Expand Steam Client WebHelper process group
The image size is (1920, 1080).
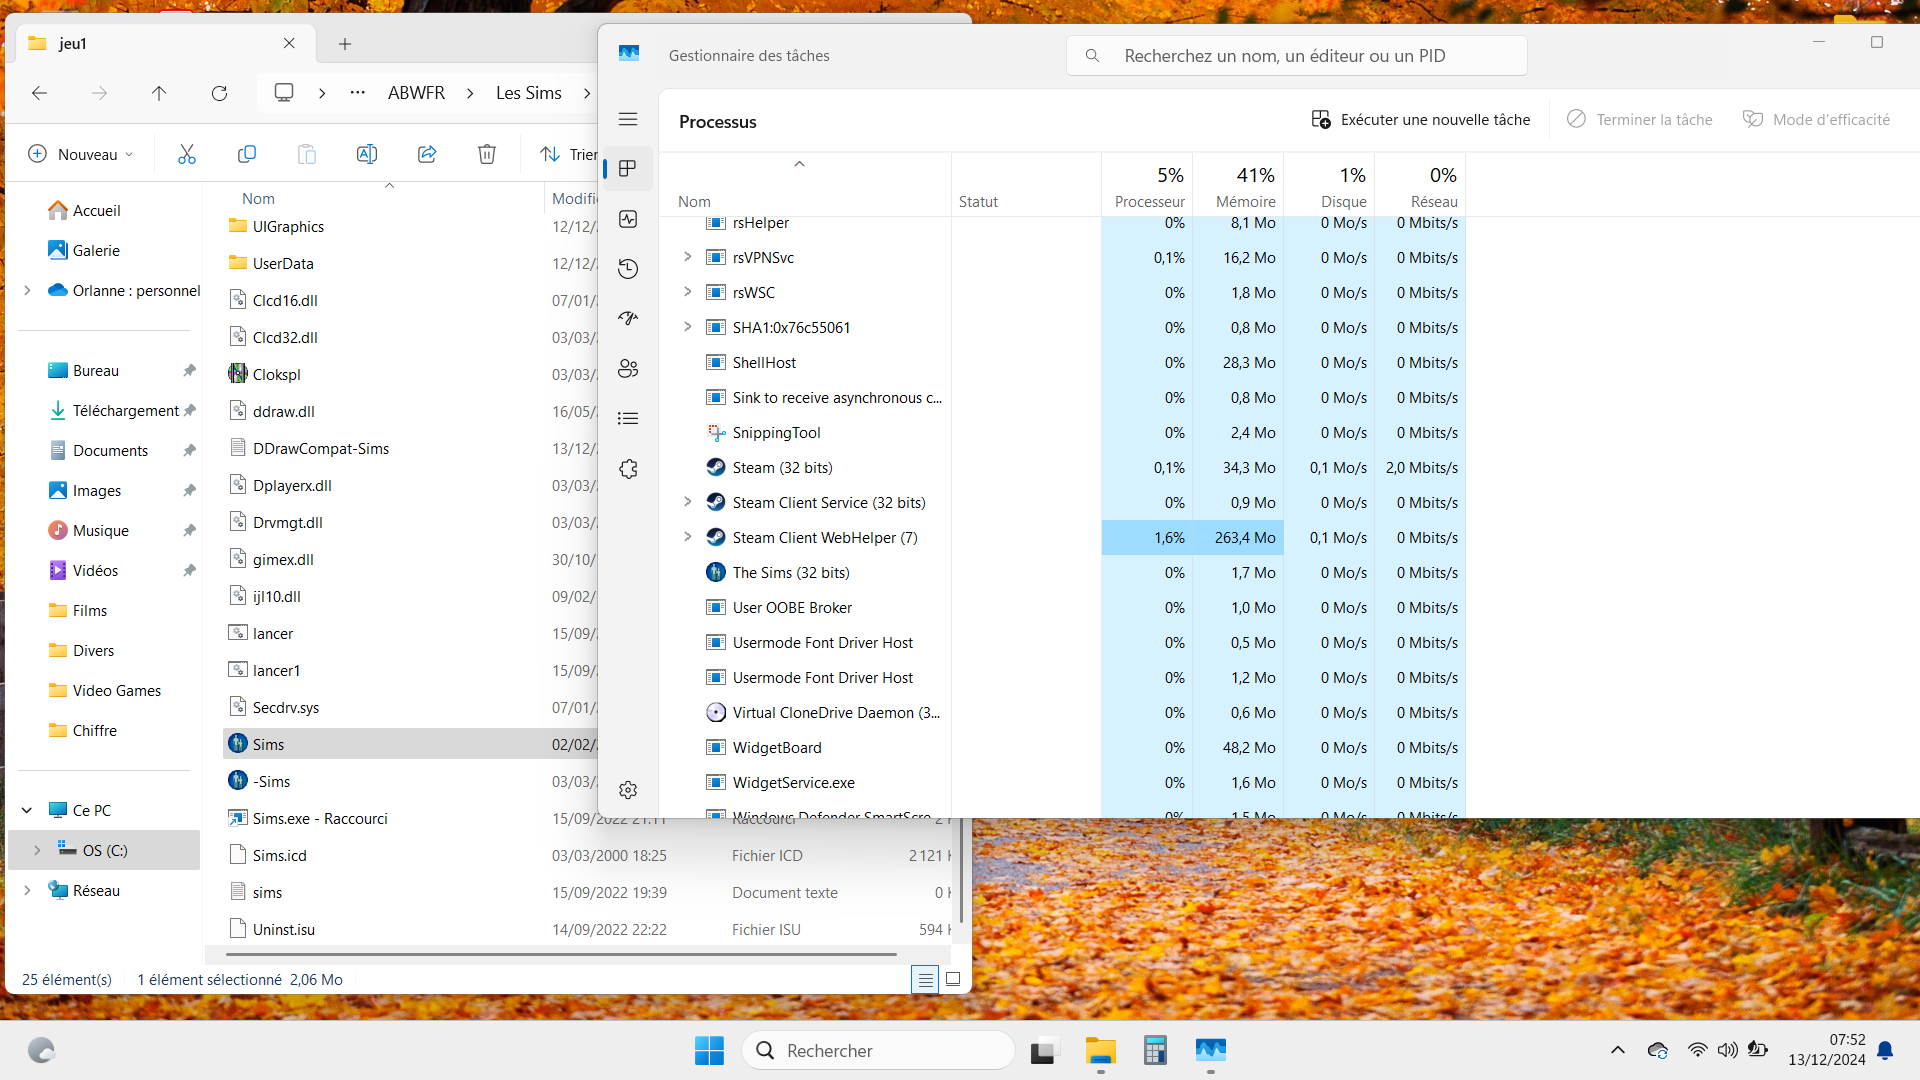[x=688, y=537]
